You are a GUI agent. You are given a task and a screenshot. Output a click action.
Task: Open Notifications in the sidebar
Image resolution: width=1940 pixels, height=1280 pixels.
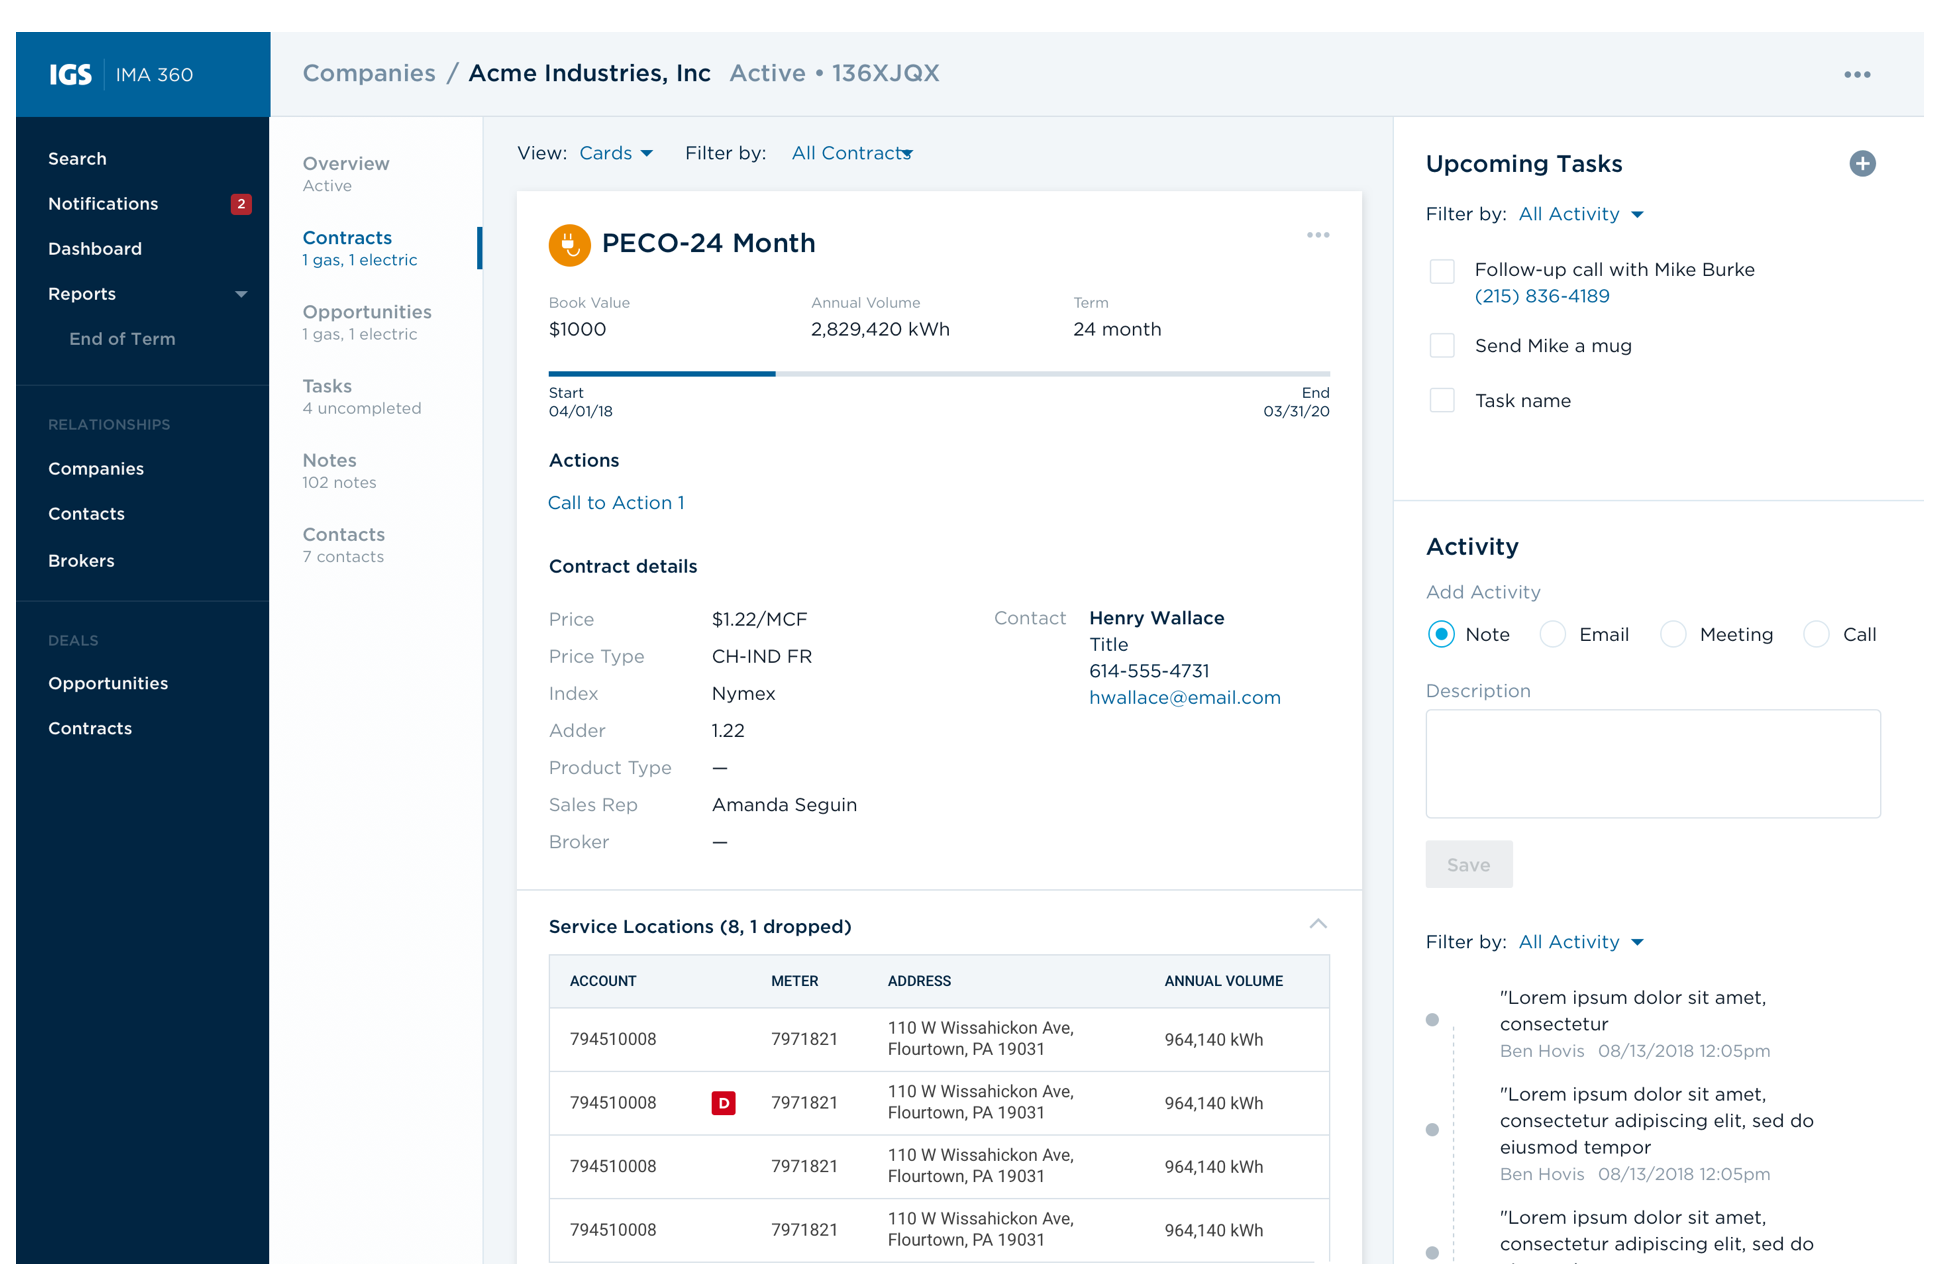pos(103,204)
